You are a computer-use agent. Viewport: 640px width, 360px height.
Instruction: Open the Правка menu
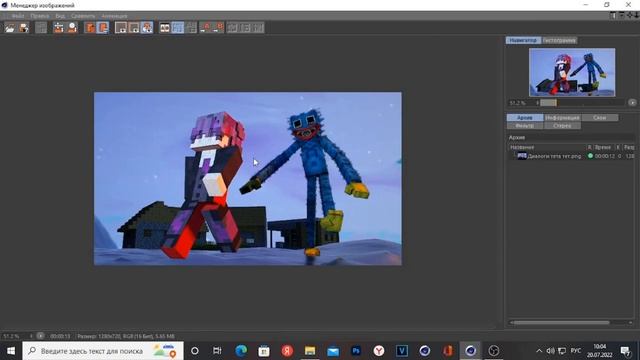40,16
